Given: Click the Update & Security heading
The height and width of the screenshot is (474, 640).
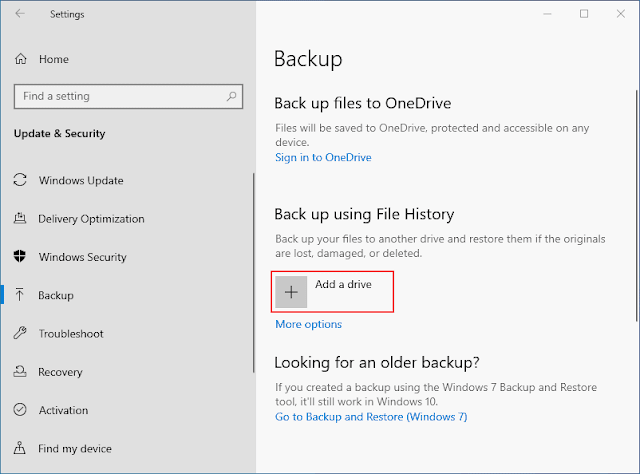Looking at the screenshot, I should (x=60, y=134).
